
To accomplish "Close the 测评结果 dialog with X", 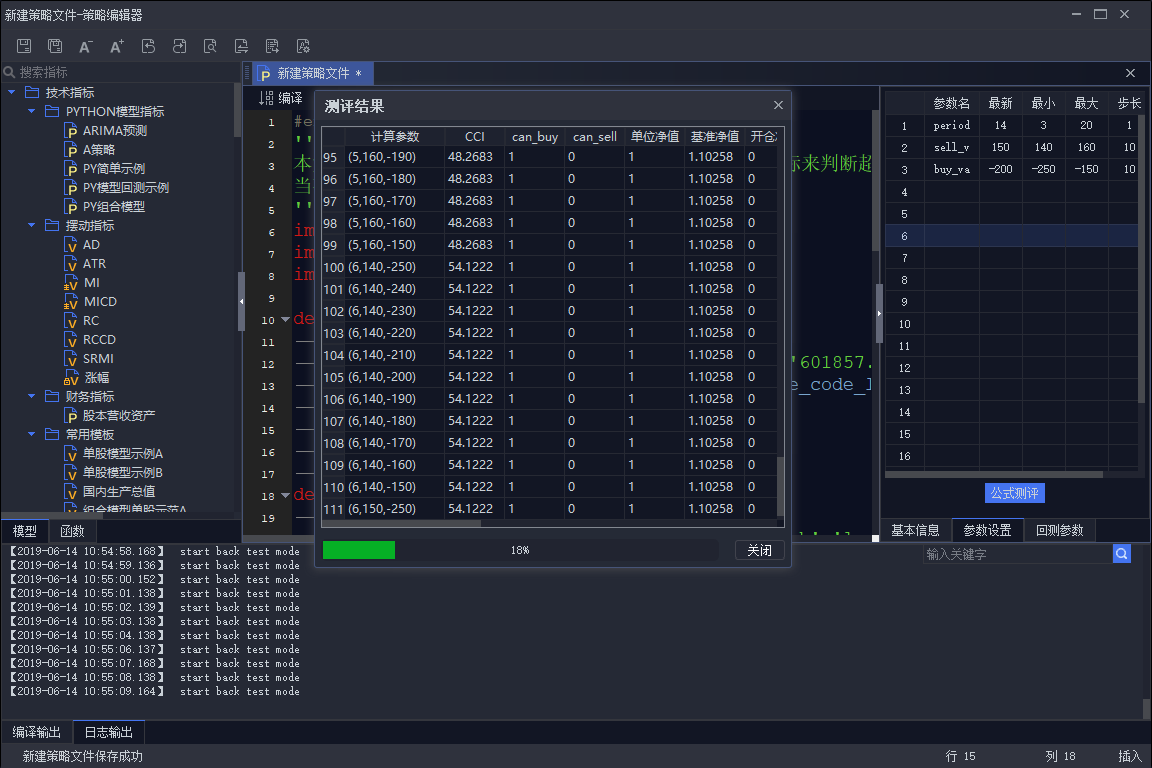I will point(778,105).
